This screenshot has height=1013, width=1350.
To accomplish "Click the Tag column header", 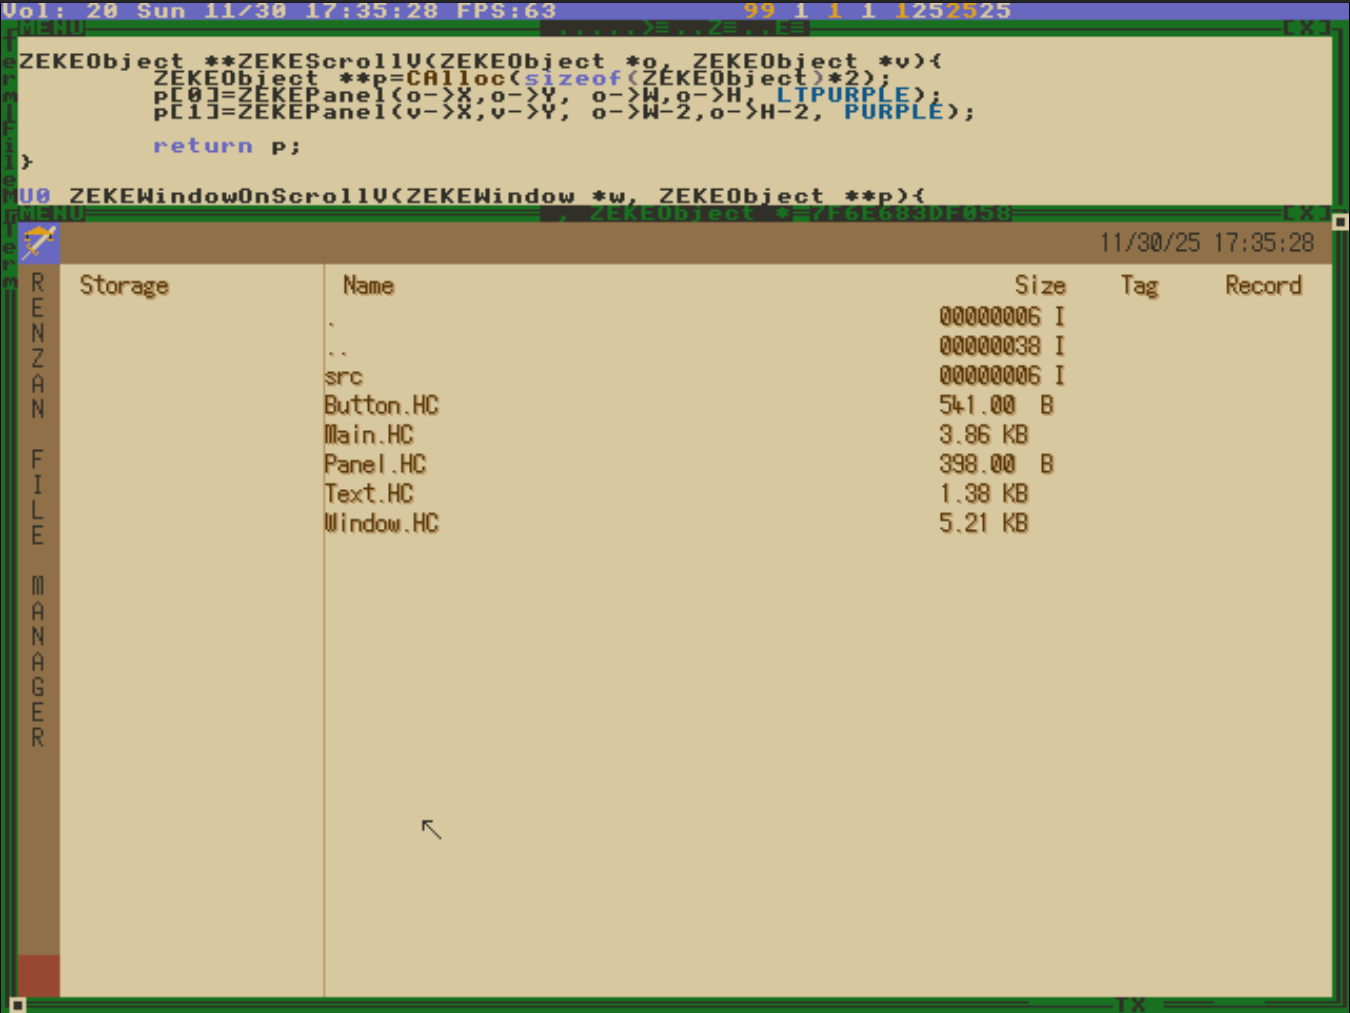I will [x=1139, y=286].
